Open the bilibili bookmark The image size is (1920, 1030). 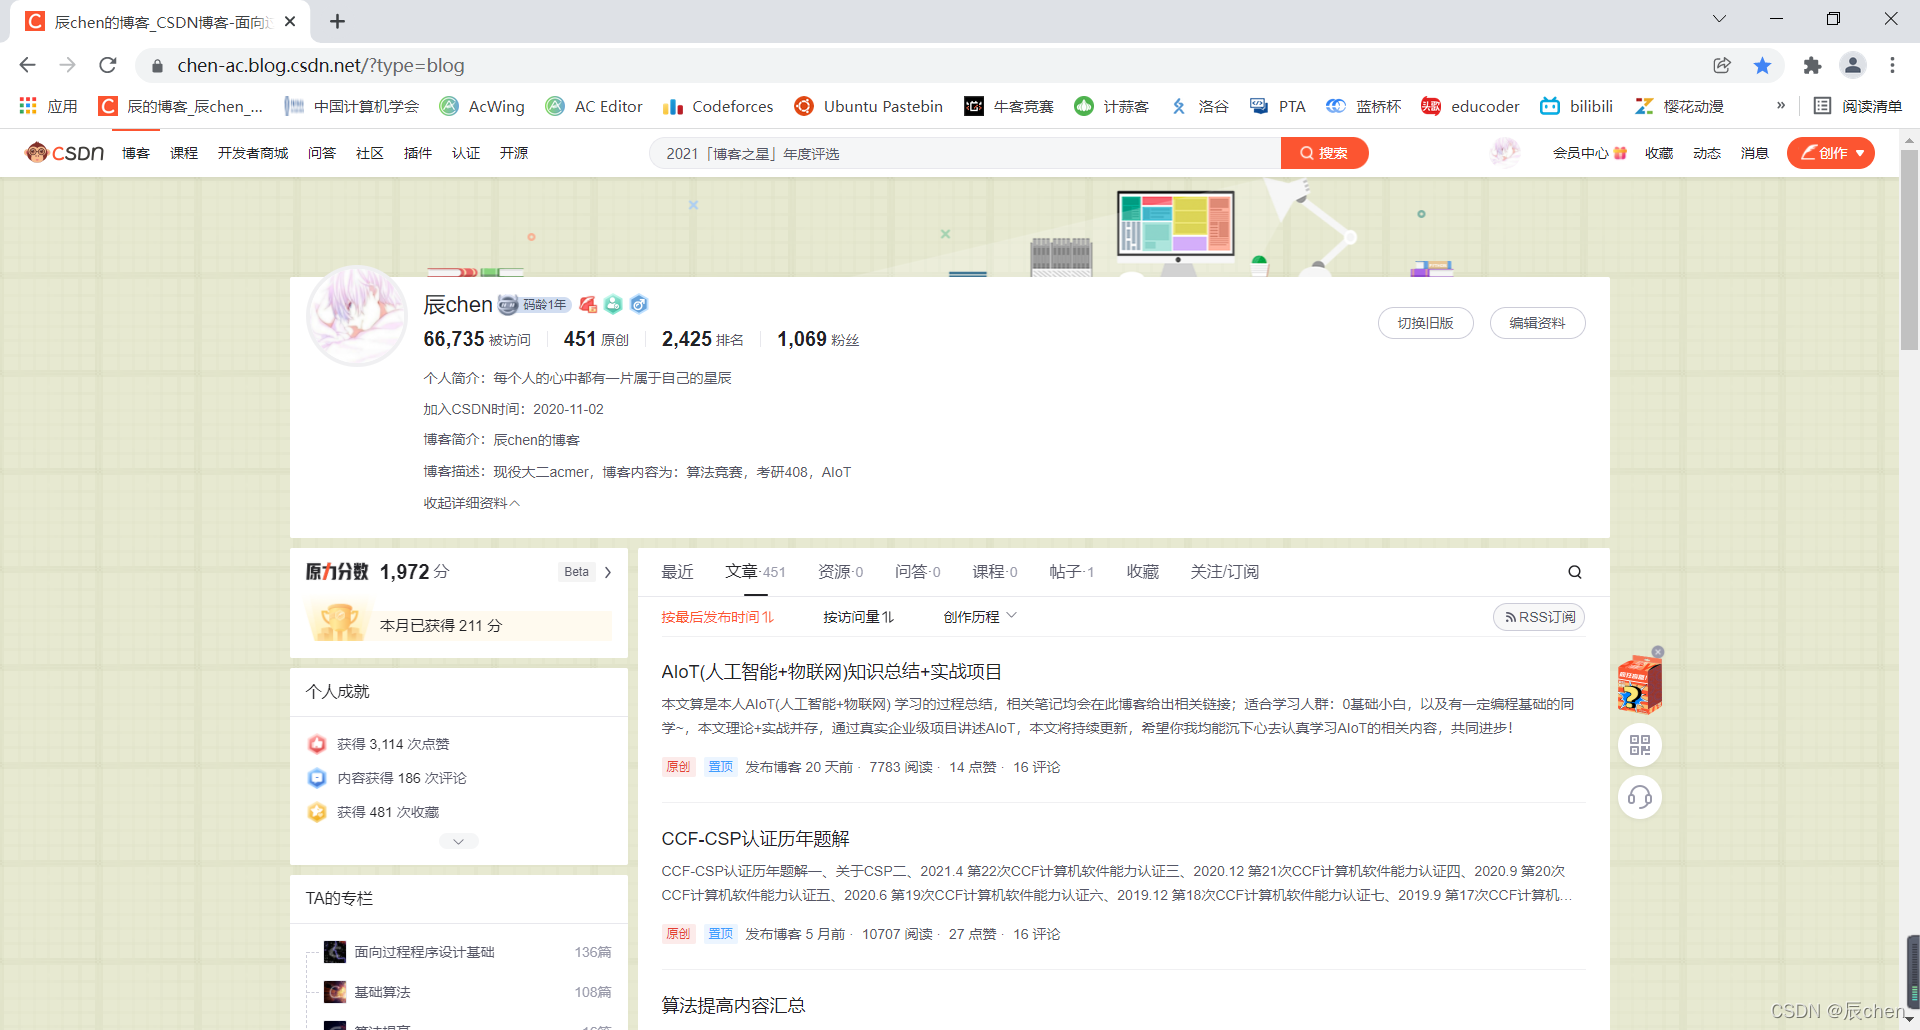click(x=1576, y=106)
